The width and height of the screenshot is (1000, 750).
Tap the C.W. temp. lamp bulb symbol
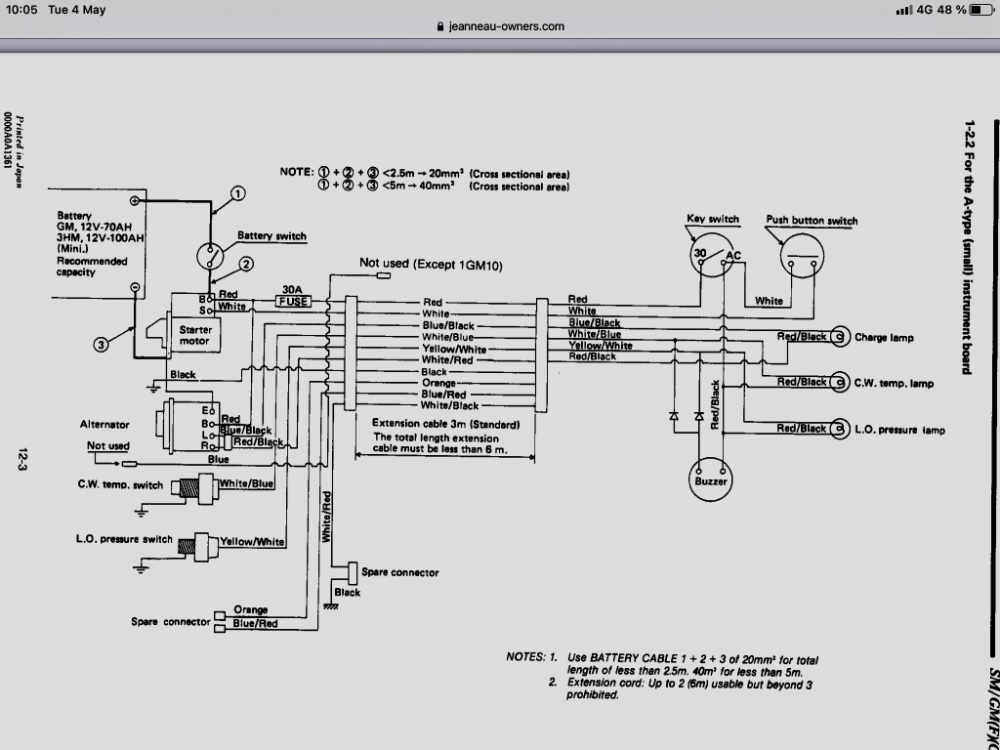(x=840, y=383)
